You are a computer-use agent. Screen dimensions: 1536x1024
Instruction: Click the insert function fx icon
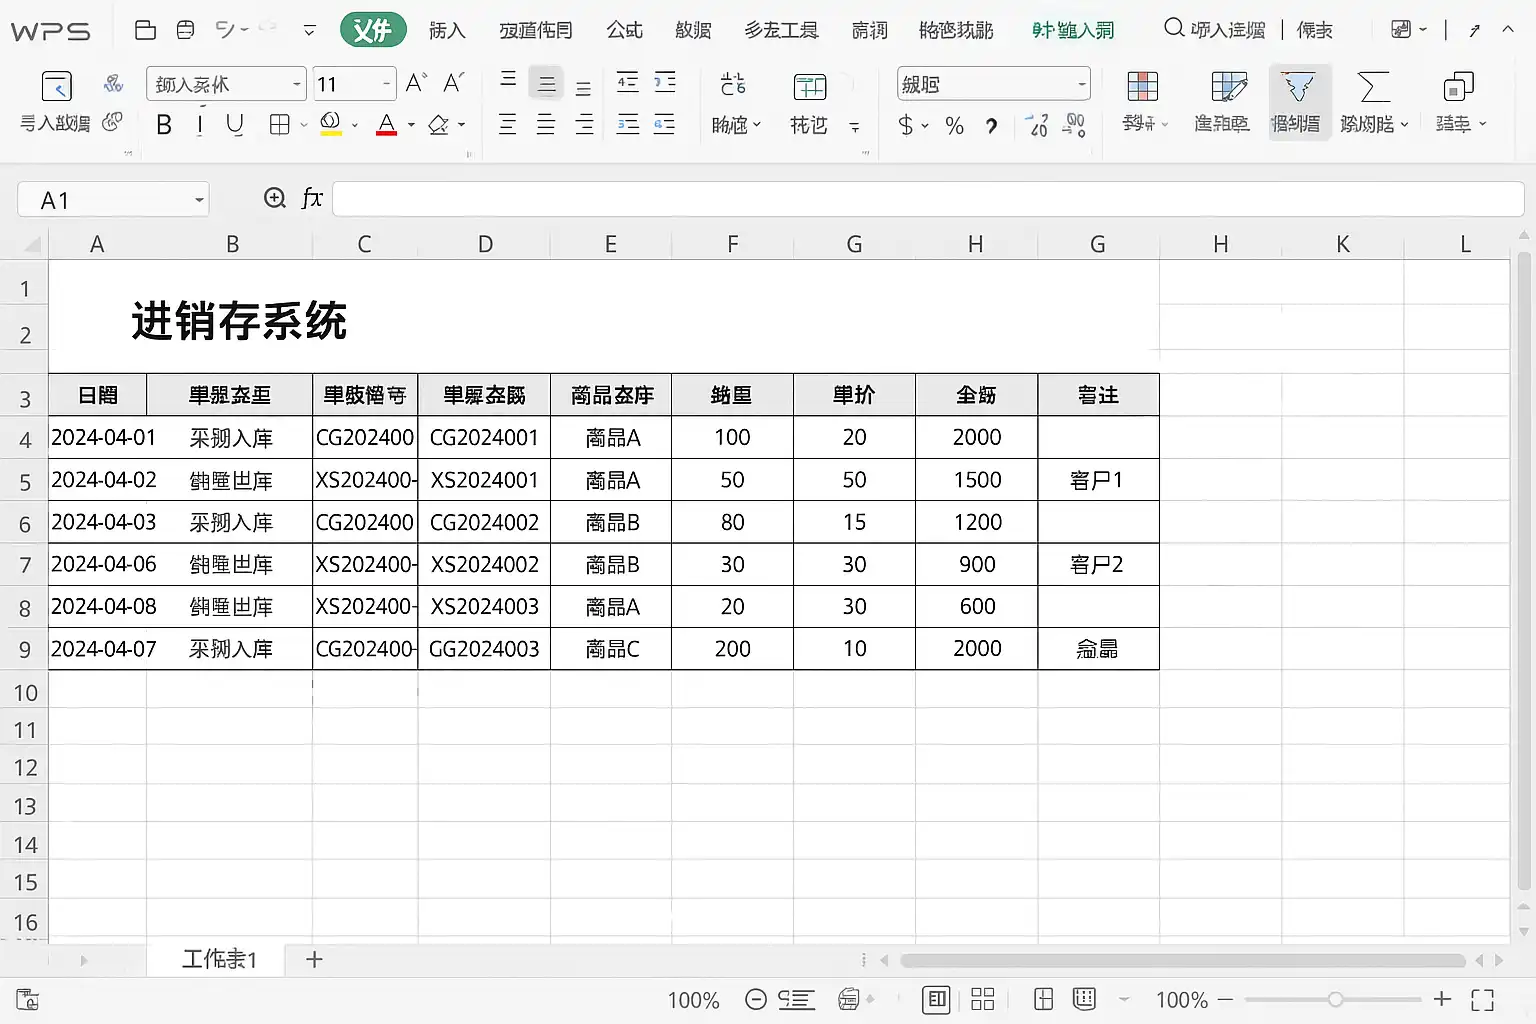[x=312, y=198]
